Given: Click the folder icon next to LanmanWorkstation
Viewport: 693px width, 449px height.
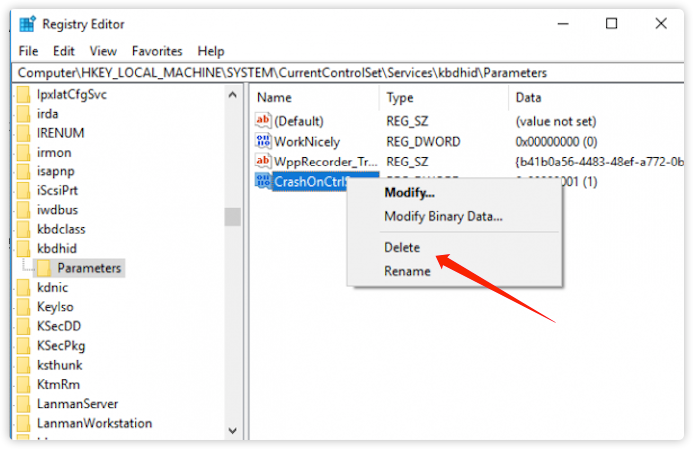Looking at the screenshot, I should pos(23,423).
